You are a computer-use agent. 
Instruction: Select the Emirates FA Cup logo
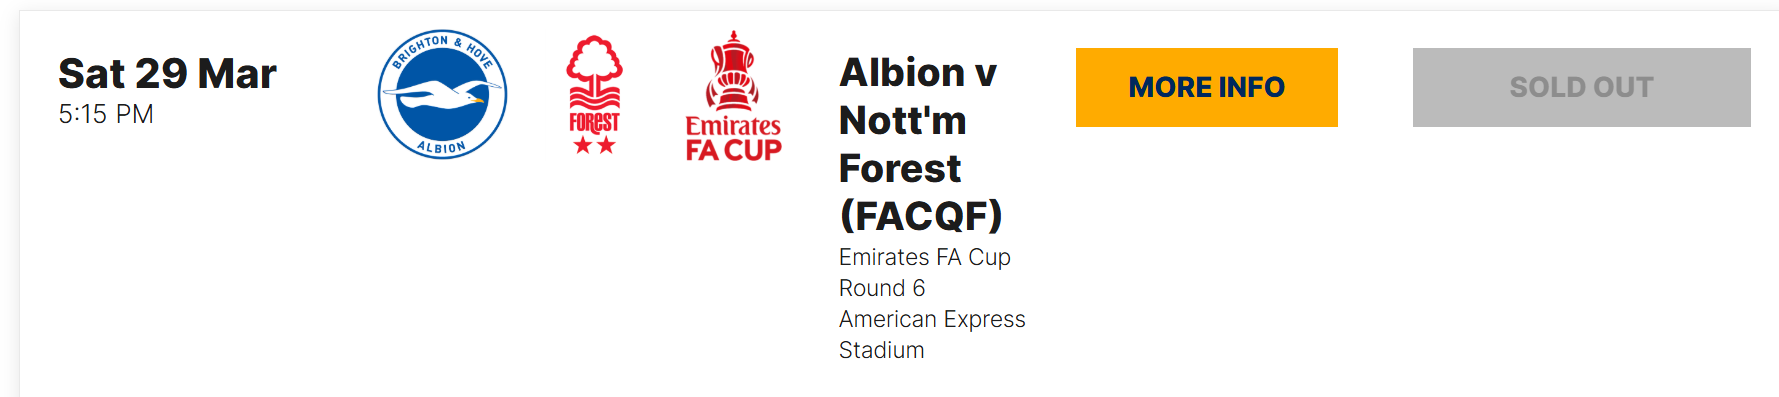pos(733,96)
